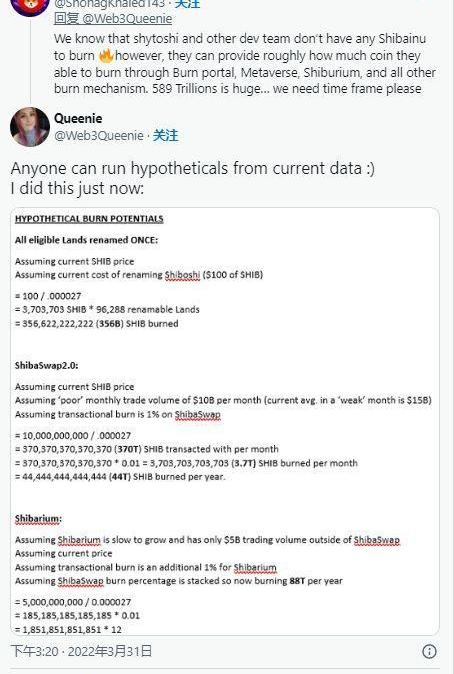Open the Queenie display name
The width and height of the screenshot is (454, 674).
78,119
